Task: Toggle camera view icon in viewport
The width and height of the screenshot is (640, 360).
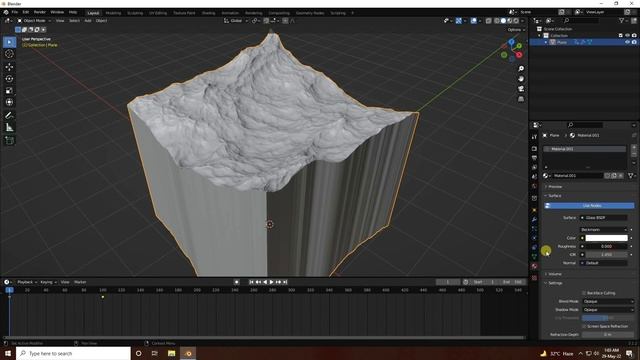Action: pyautogui.click(x=521, y=89)
